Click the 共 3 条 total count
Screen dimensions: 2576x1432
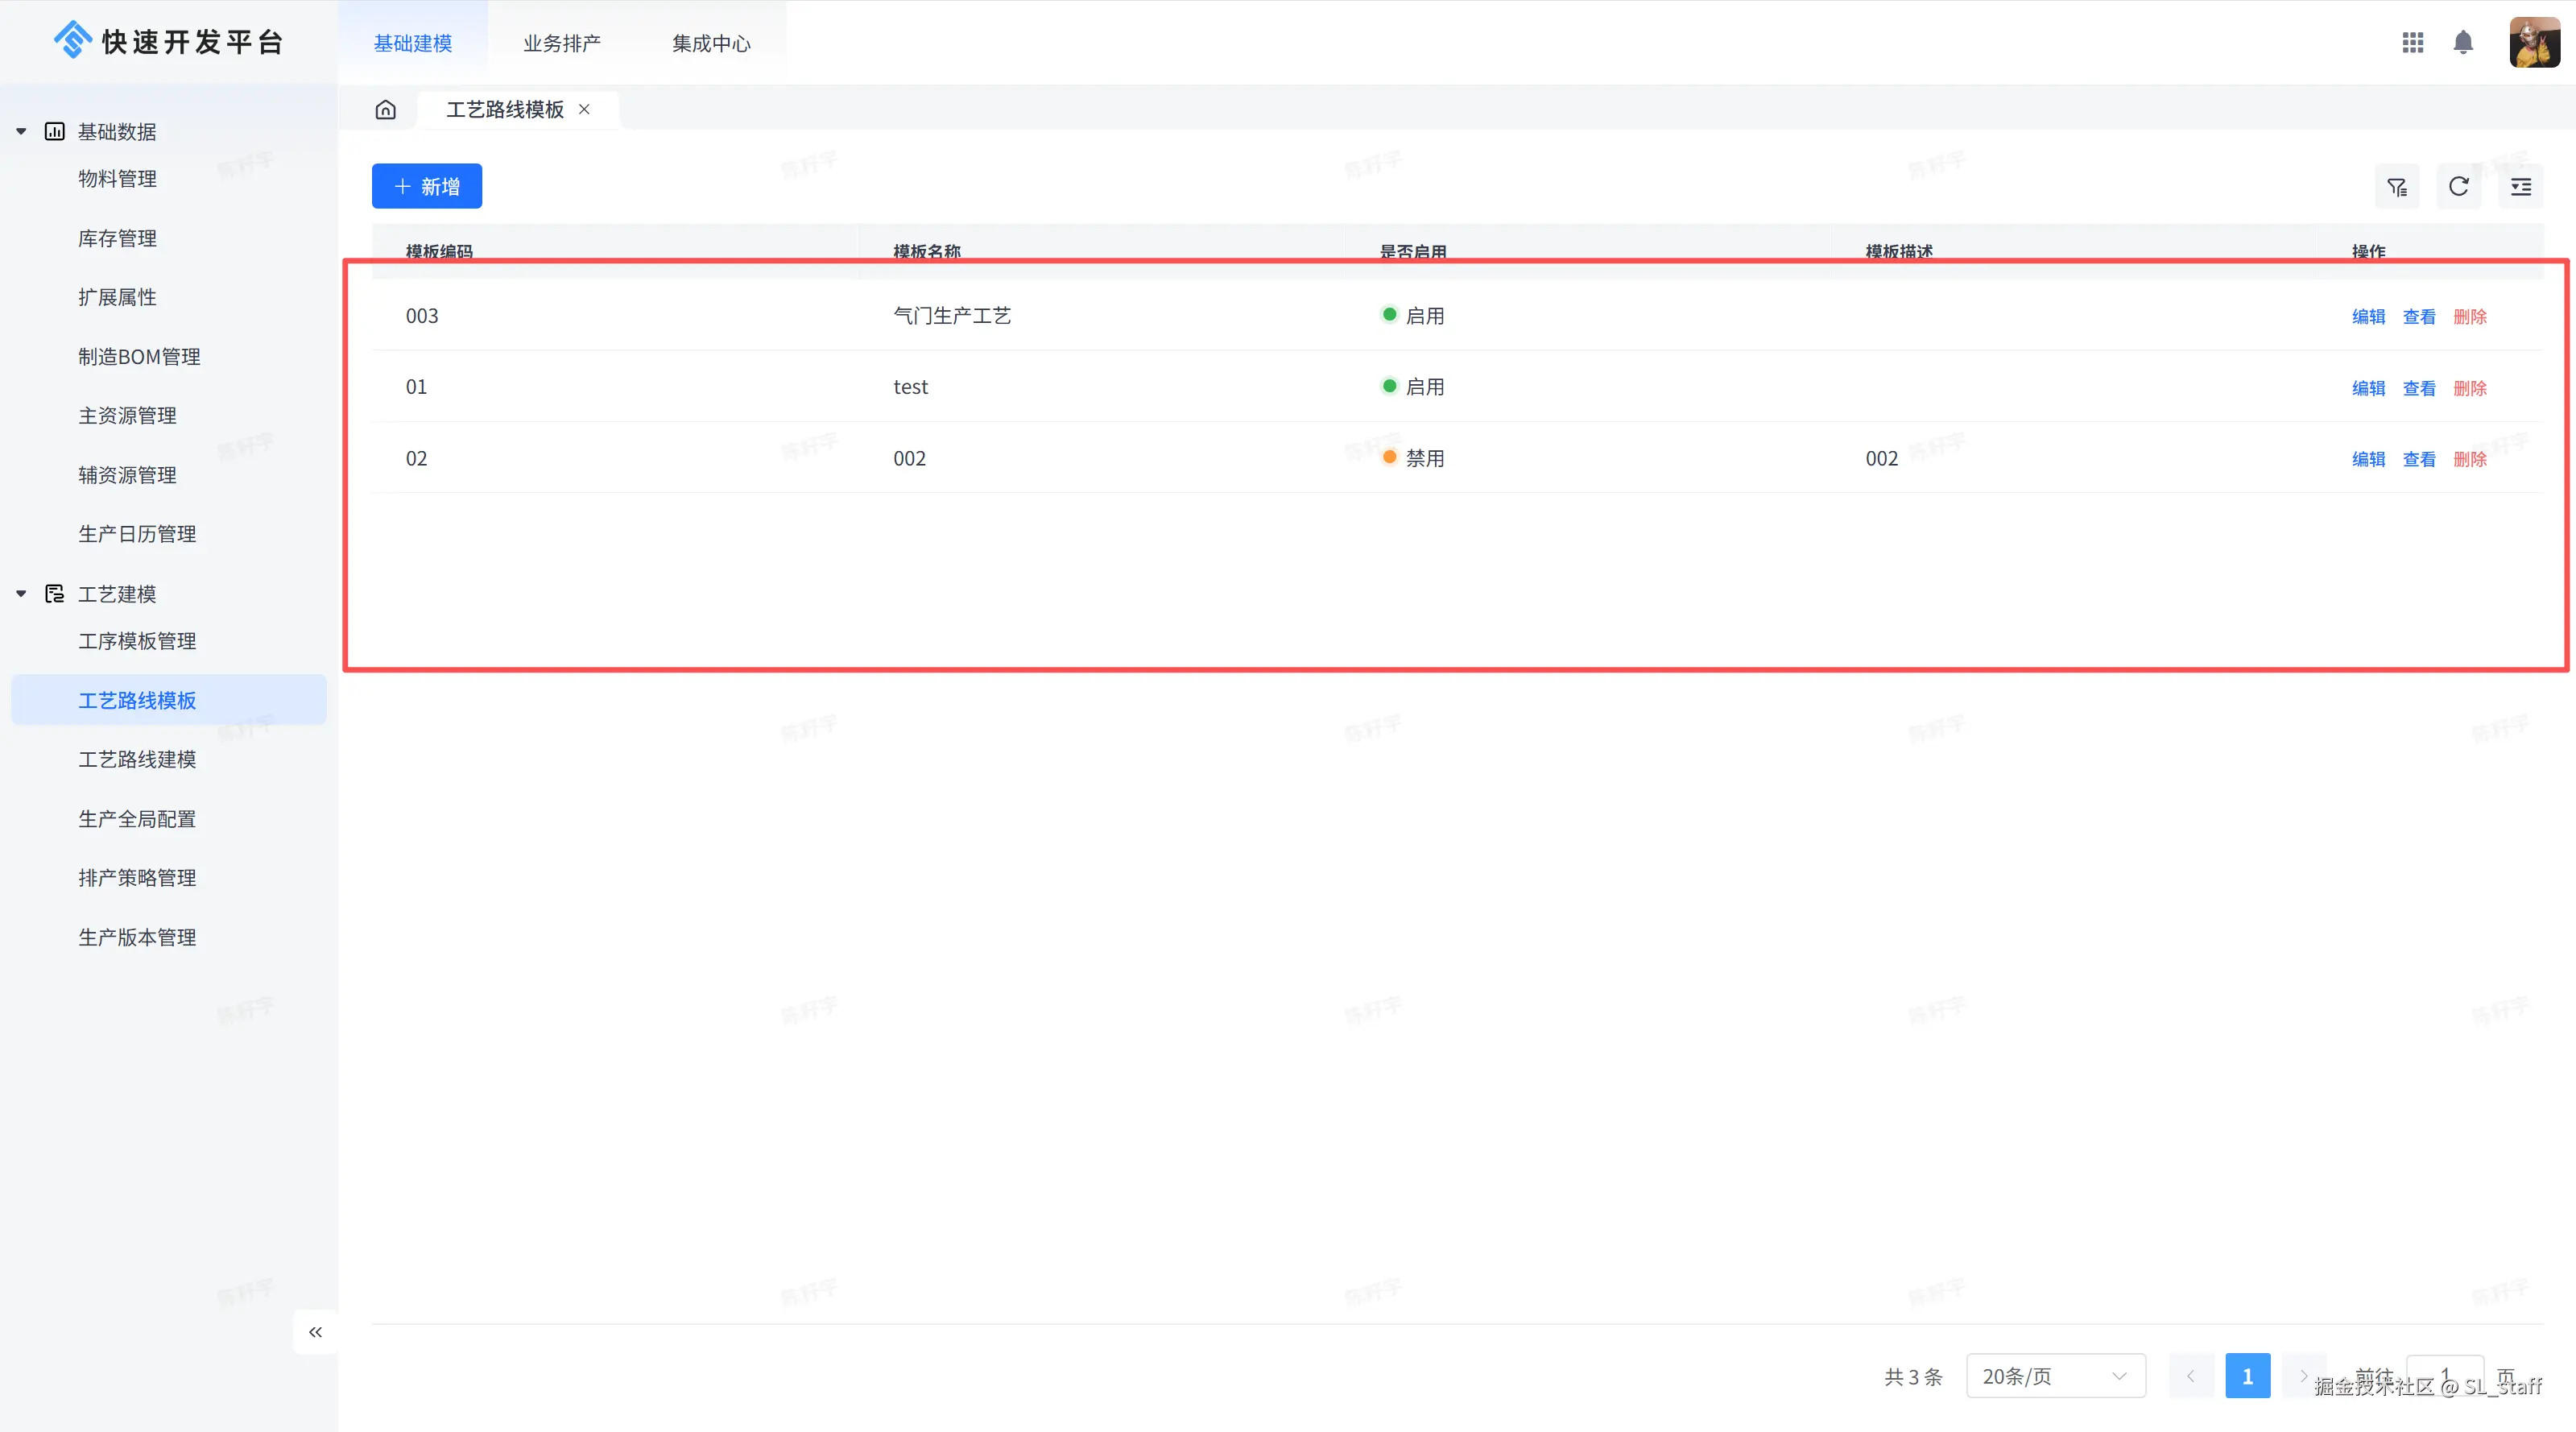click(1913, 1377)
